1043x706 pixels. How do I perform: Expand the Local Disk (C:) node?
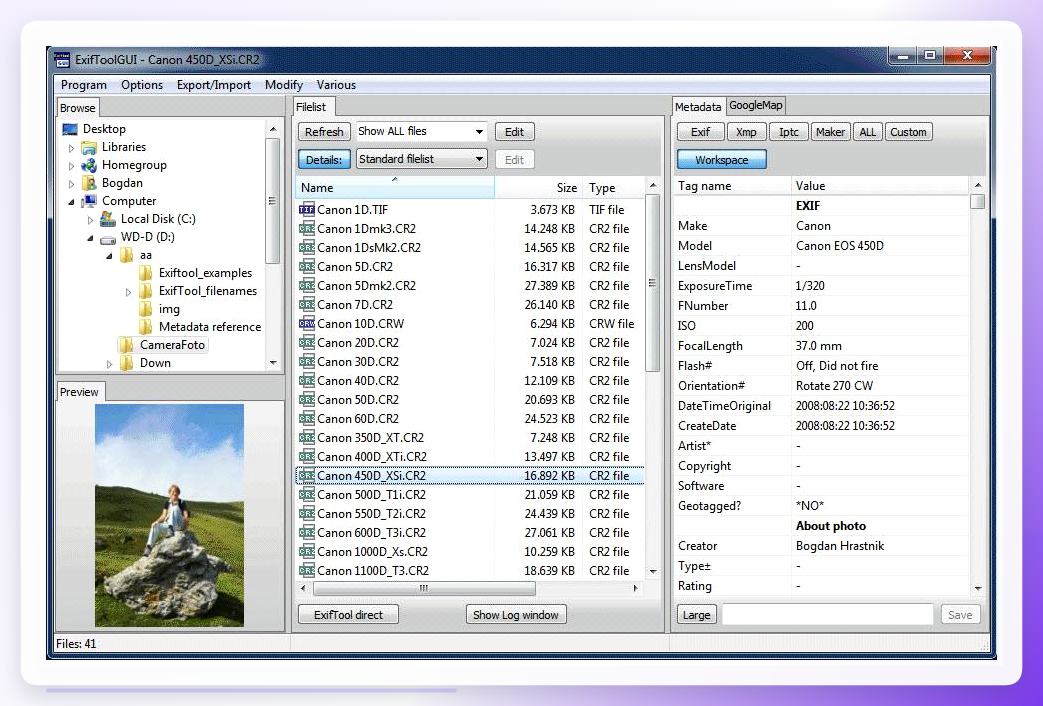click(x=90, y=220)
